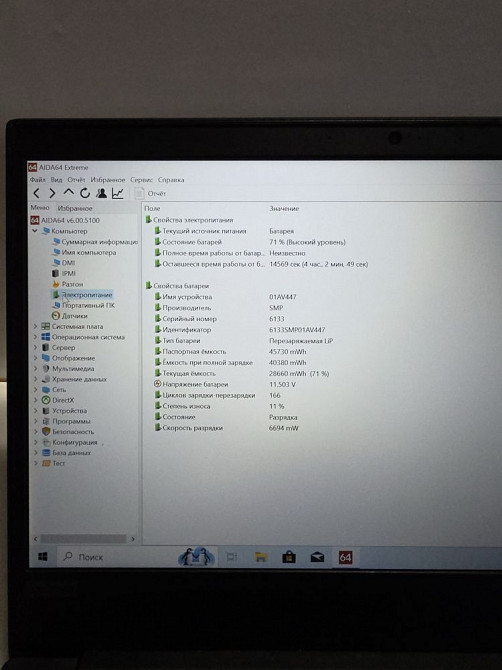The image size is (502, 670).
Task: Expand the Сервер node
Action: [x=35, y=347]
